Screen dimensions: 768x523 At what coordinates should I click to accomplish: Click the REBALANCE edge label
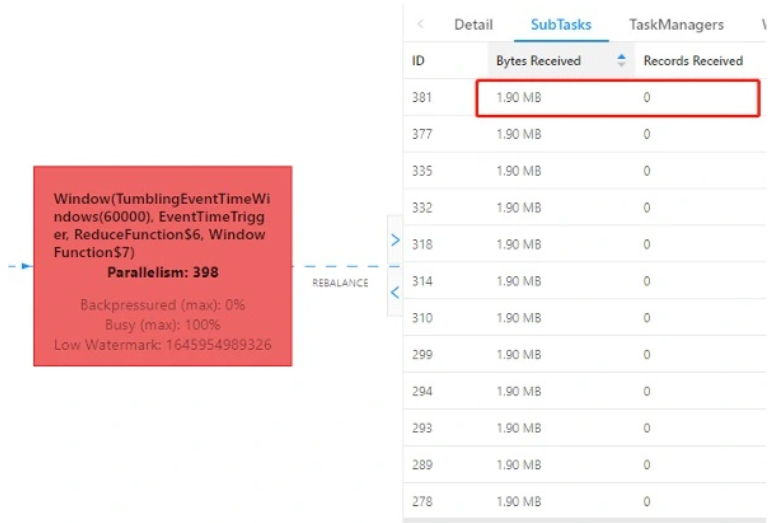[x=340, y=283]
